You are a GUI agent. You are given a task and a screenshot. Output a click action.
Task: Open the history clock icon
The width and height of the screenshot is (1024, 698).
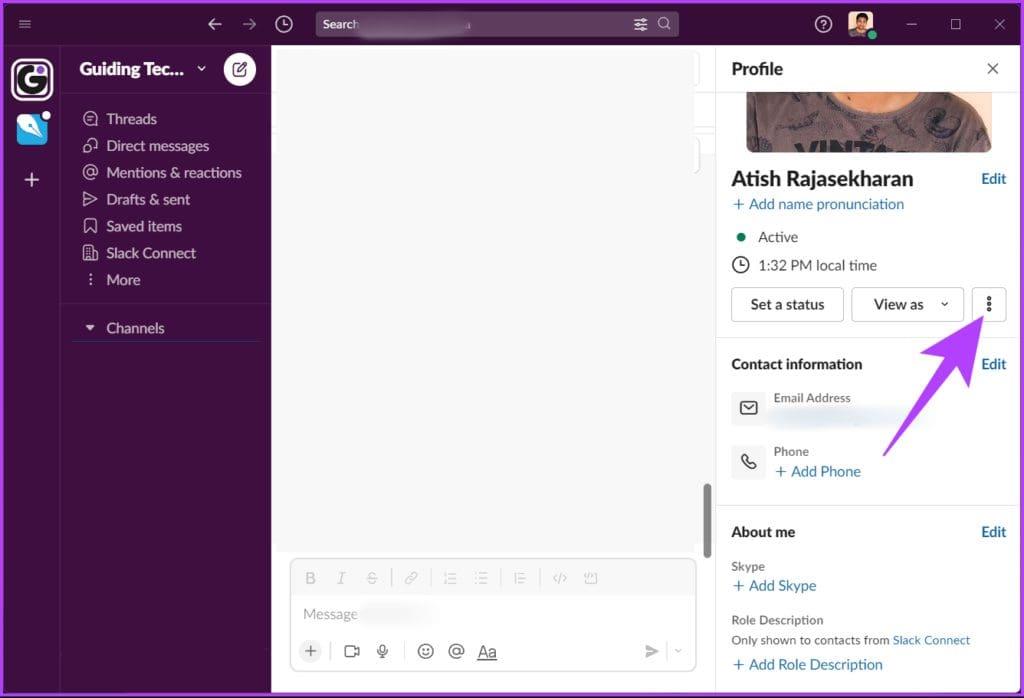(x=283, y=24)
